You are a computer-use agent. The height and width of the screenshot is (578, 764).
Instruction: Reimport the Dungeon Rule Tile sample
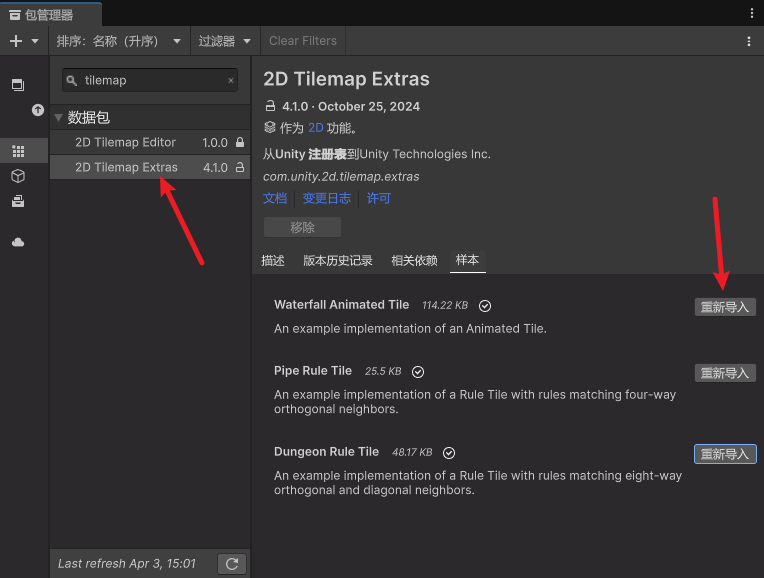click(725, 454)
